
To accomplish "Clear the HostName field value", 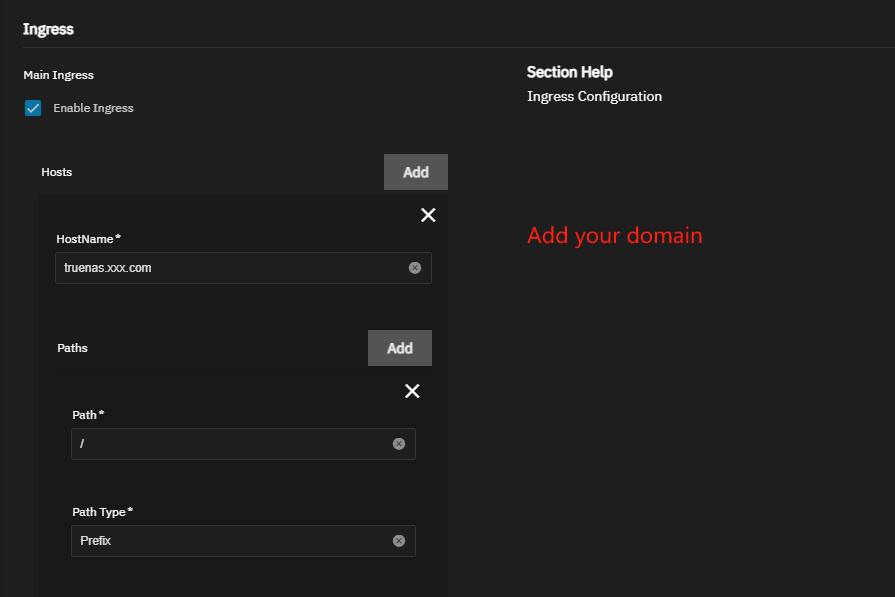I will point(415,268).
